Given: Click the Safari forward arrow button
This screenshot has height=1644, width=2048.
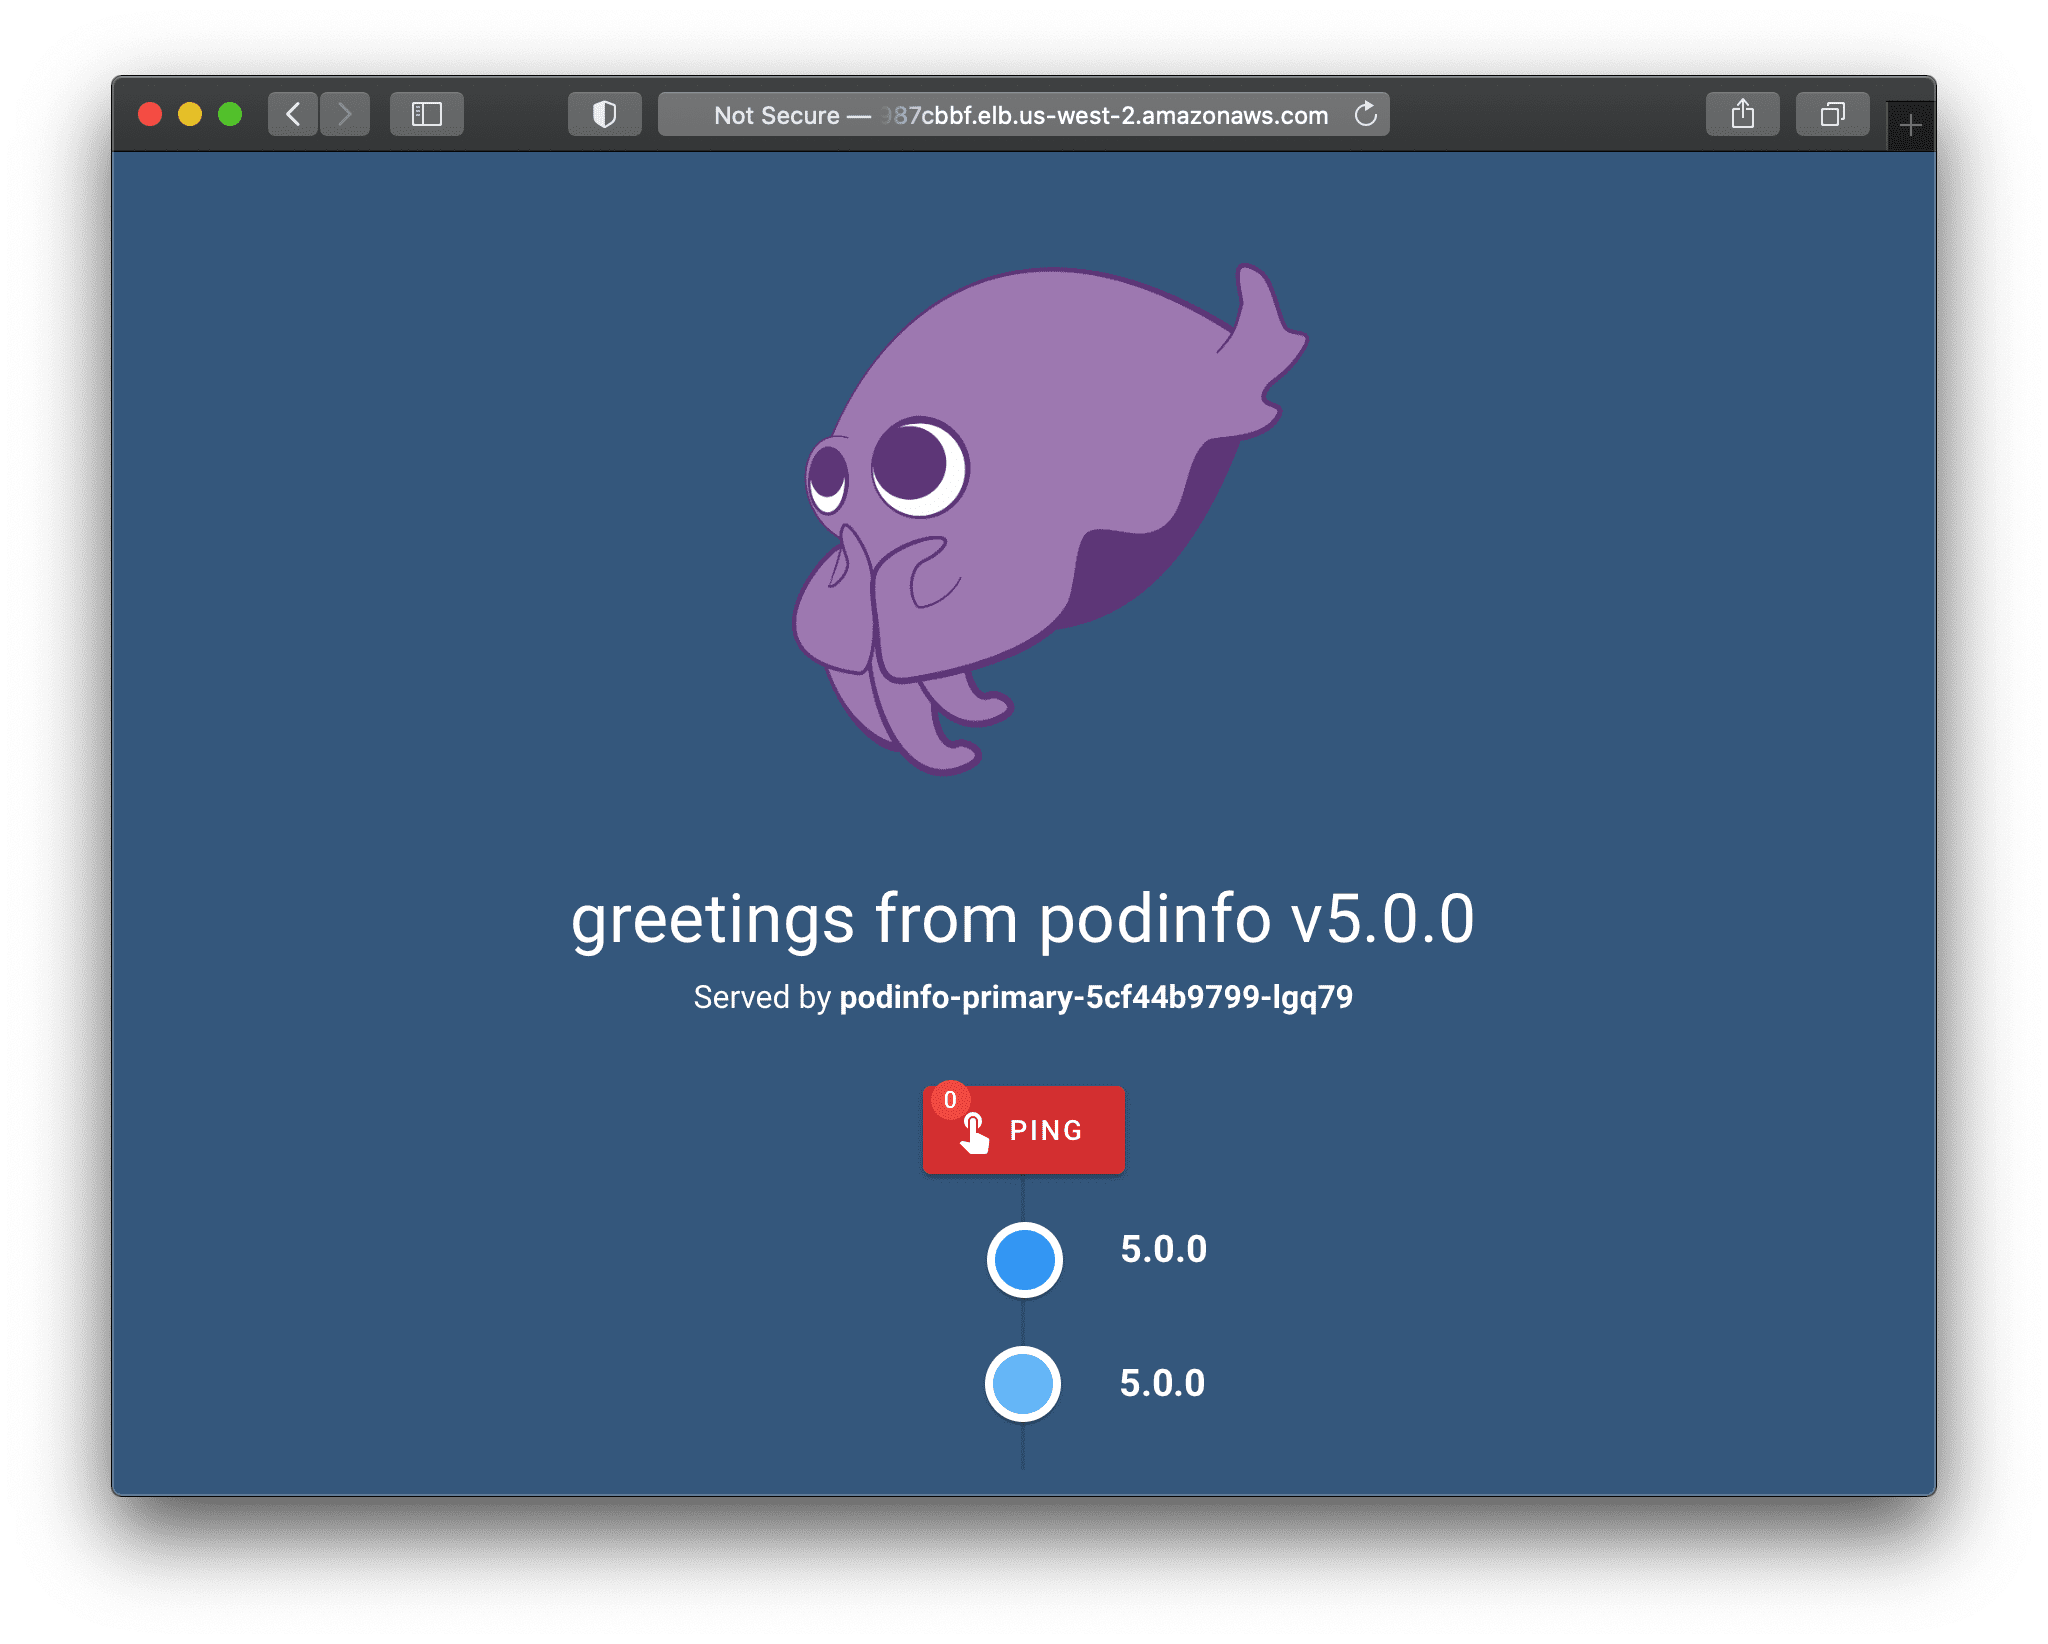Looking at the screenshot, I should (345, 114).
